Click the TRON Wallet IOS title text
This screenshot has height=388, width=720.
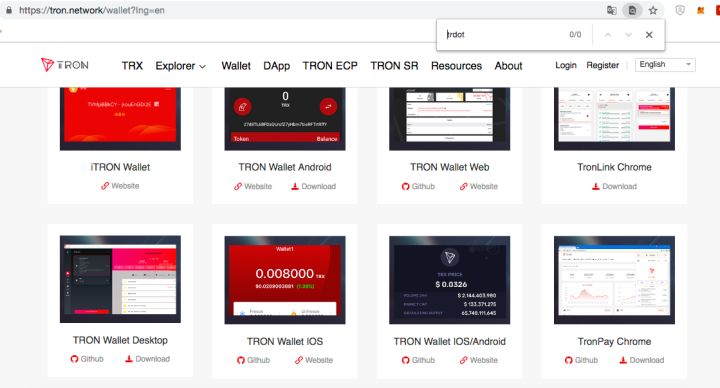coord(285,342)
